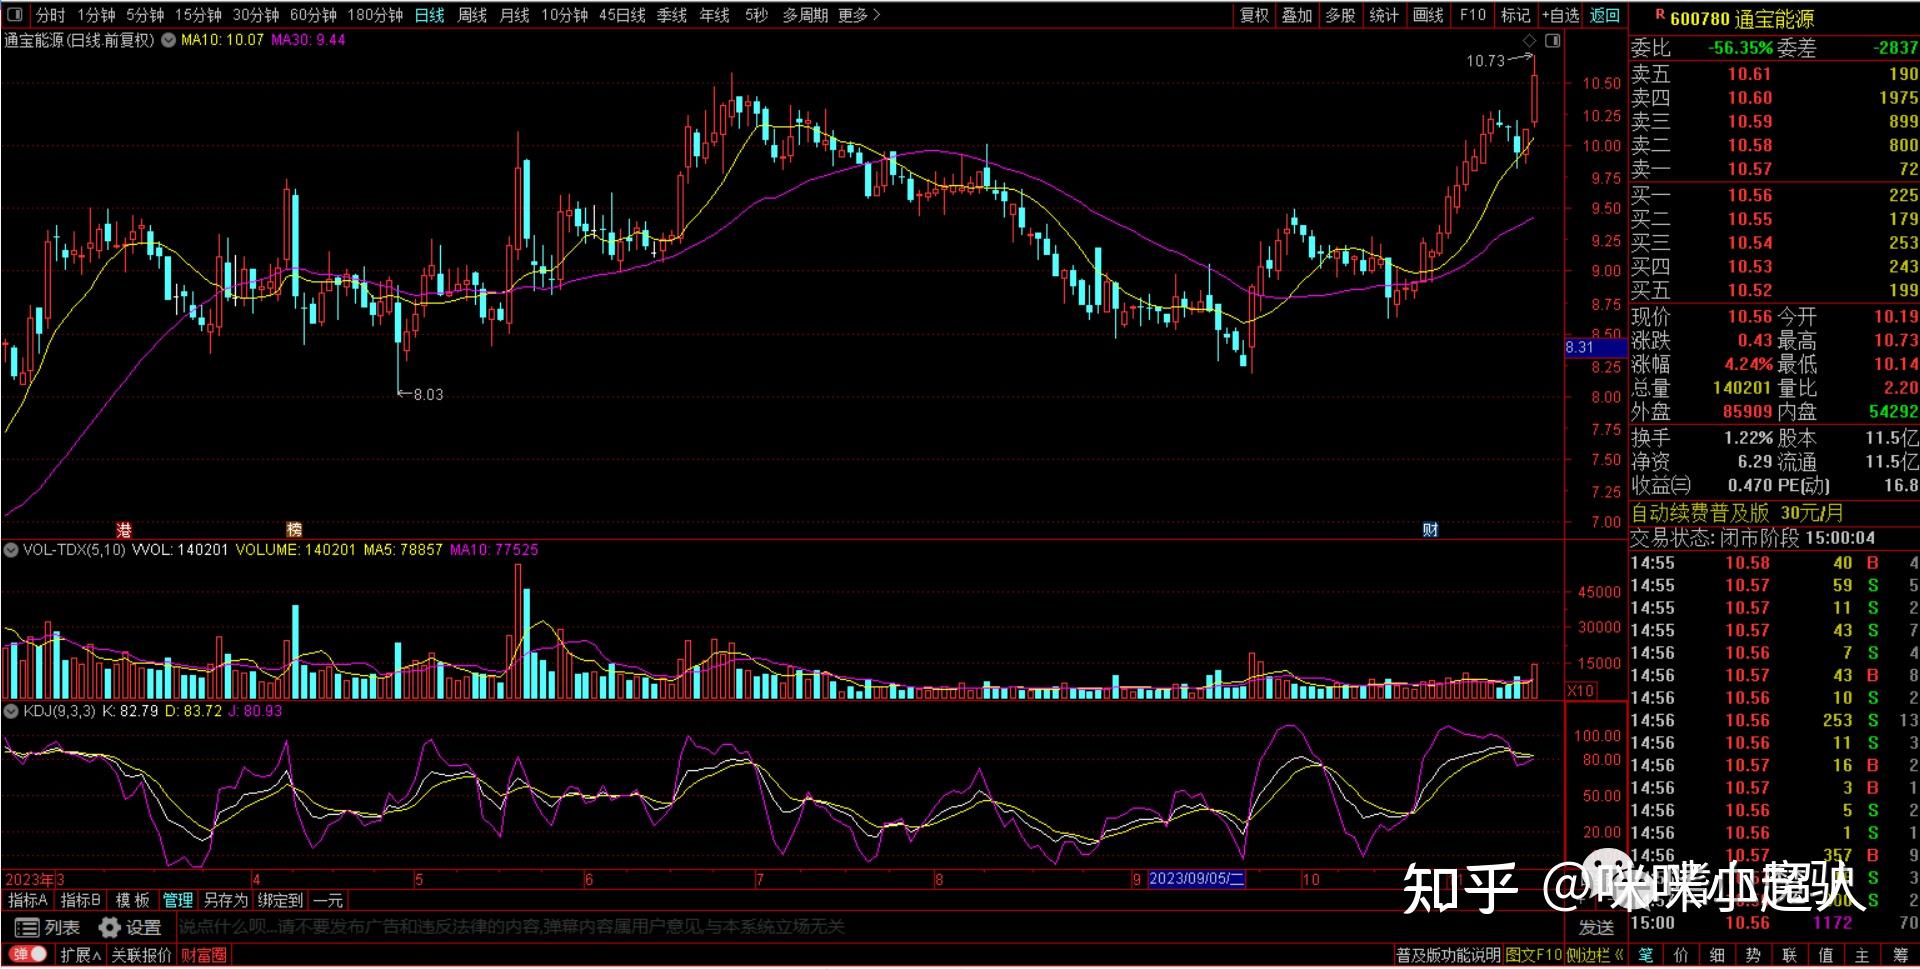Open 普及版功能说明 link
Image resolution: width=1920 pixels, height=969 pixels.
pyautogui.click(x=1448, y=955)
